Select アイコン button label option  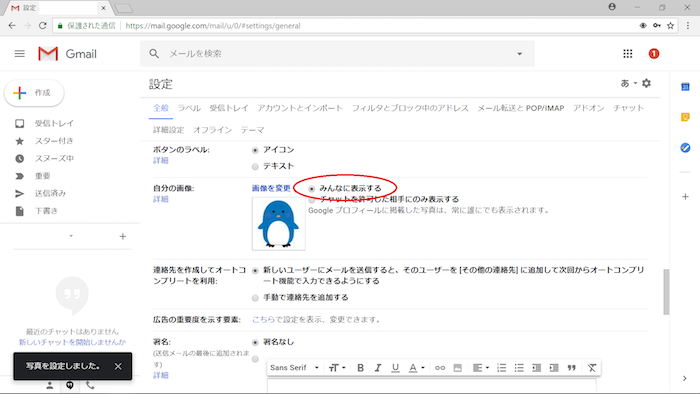click(x=255, y=150)
